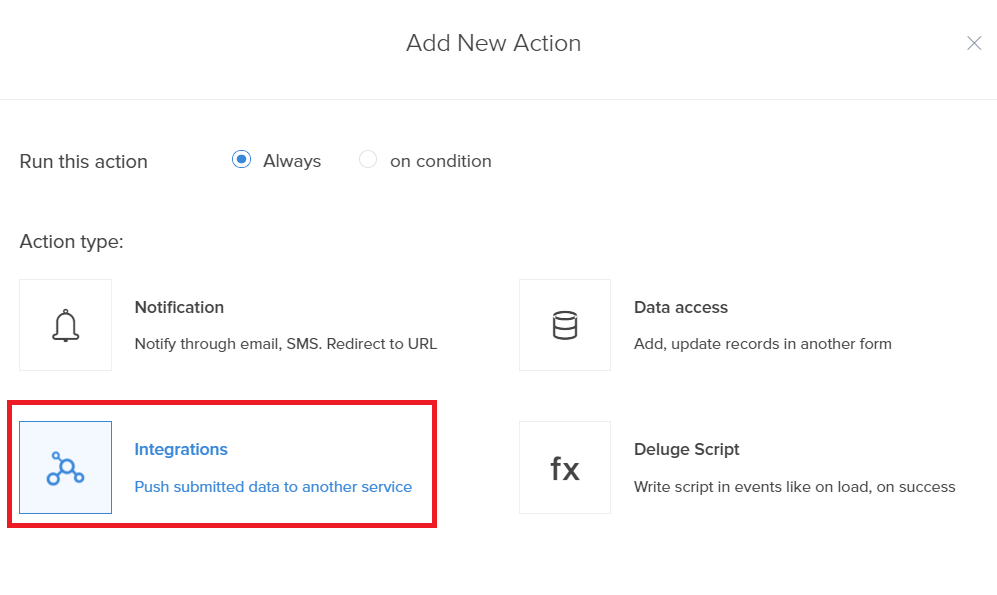Enable the on condition radio button
This screenshot has width=997, height=595.
click(368, 160)
